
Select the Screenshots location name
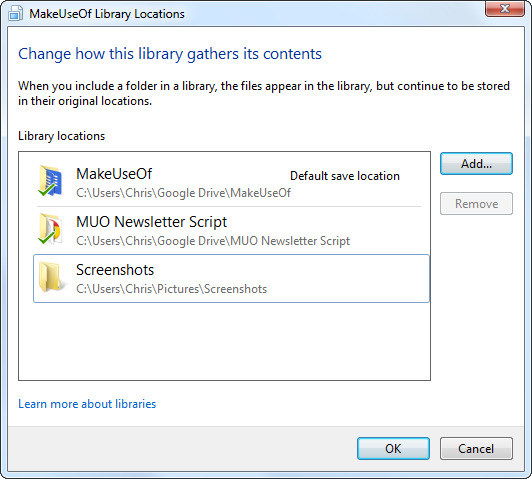click(115, 270)
